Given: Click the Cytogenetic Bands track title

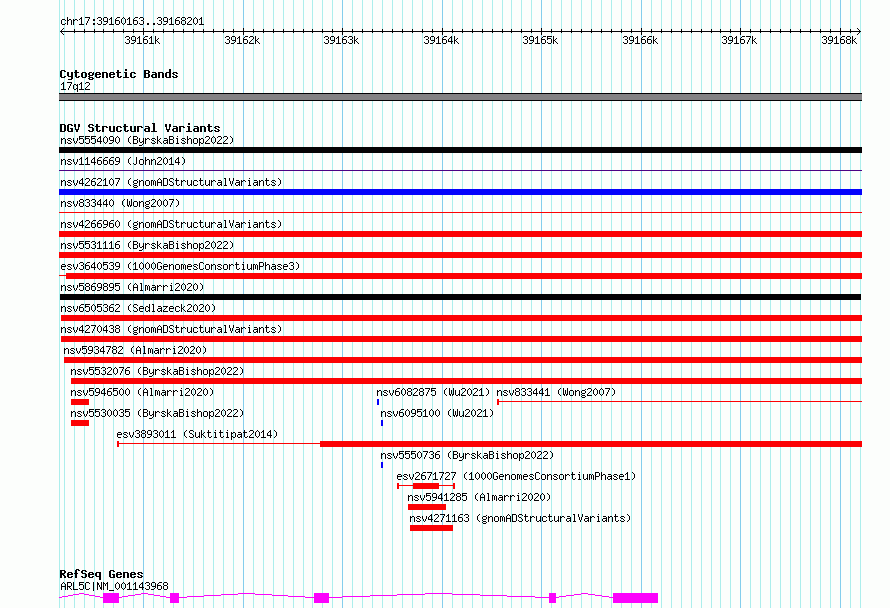Looking at the screenshot, I should tap(119, 74).
